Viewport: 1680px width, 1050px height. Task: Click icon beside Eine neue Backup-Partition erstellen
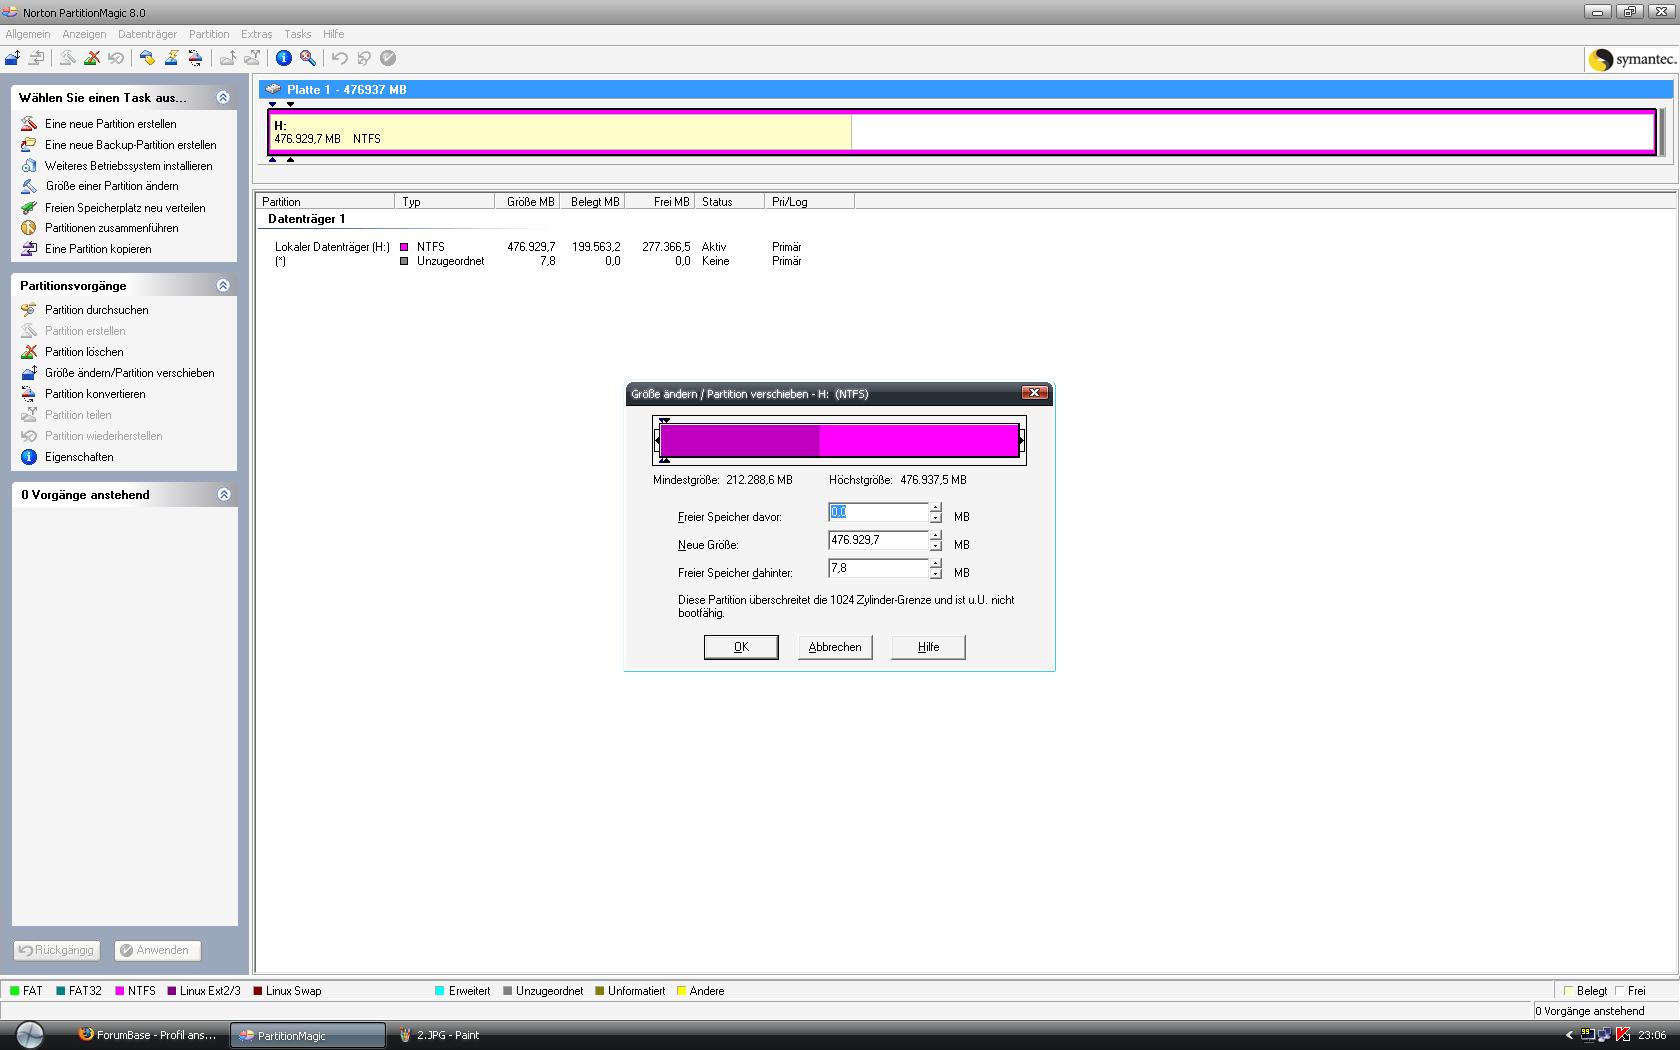pyautogui.click(x=29, y=144)
